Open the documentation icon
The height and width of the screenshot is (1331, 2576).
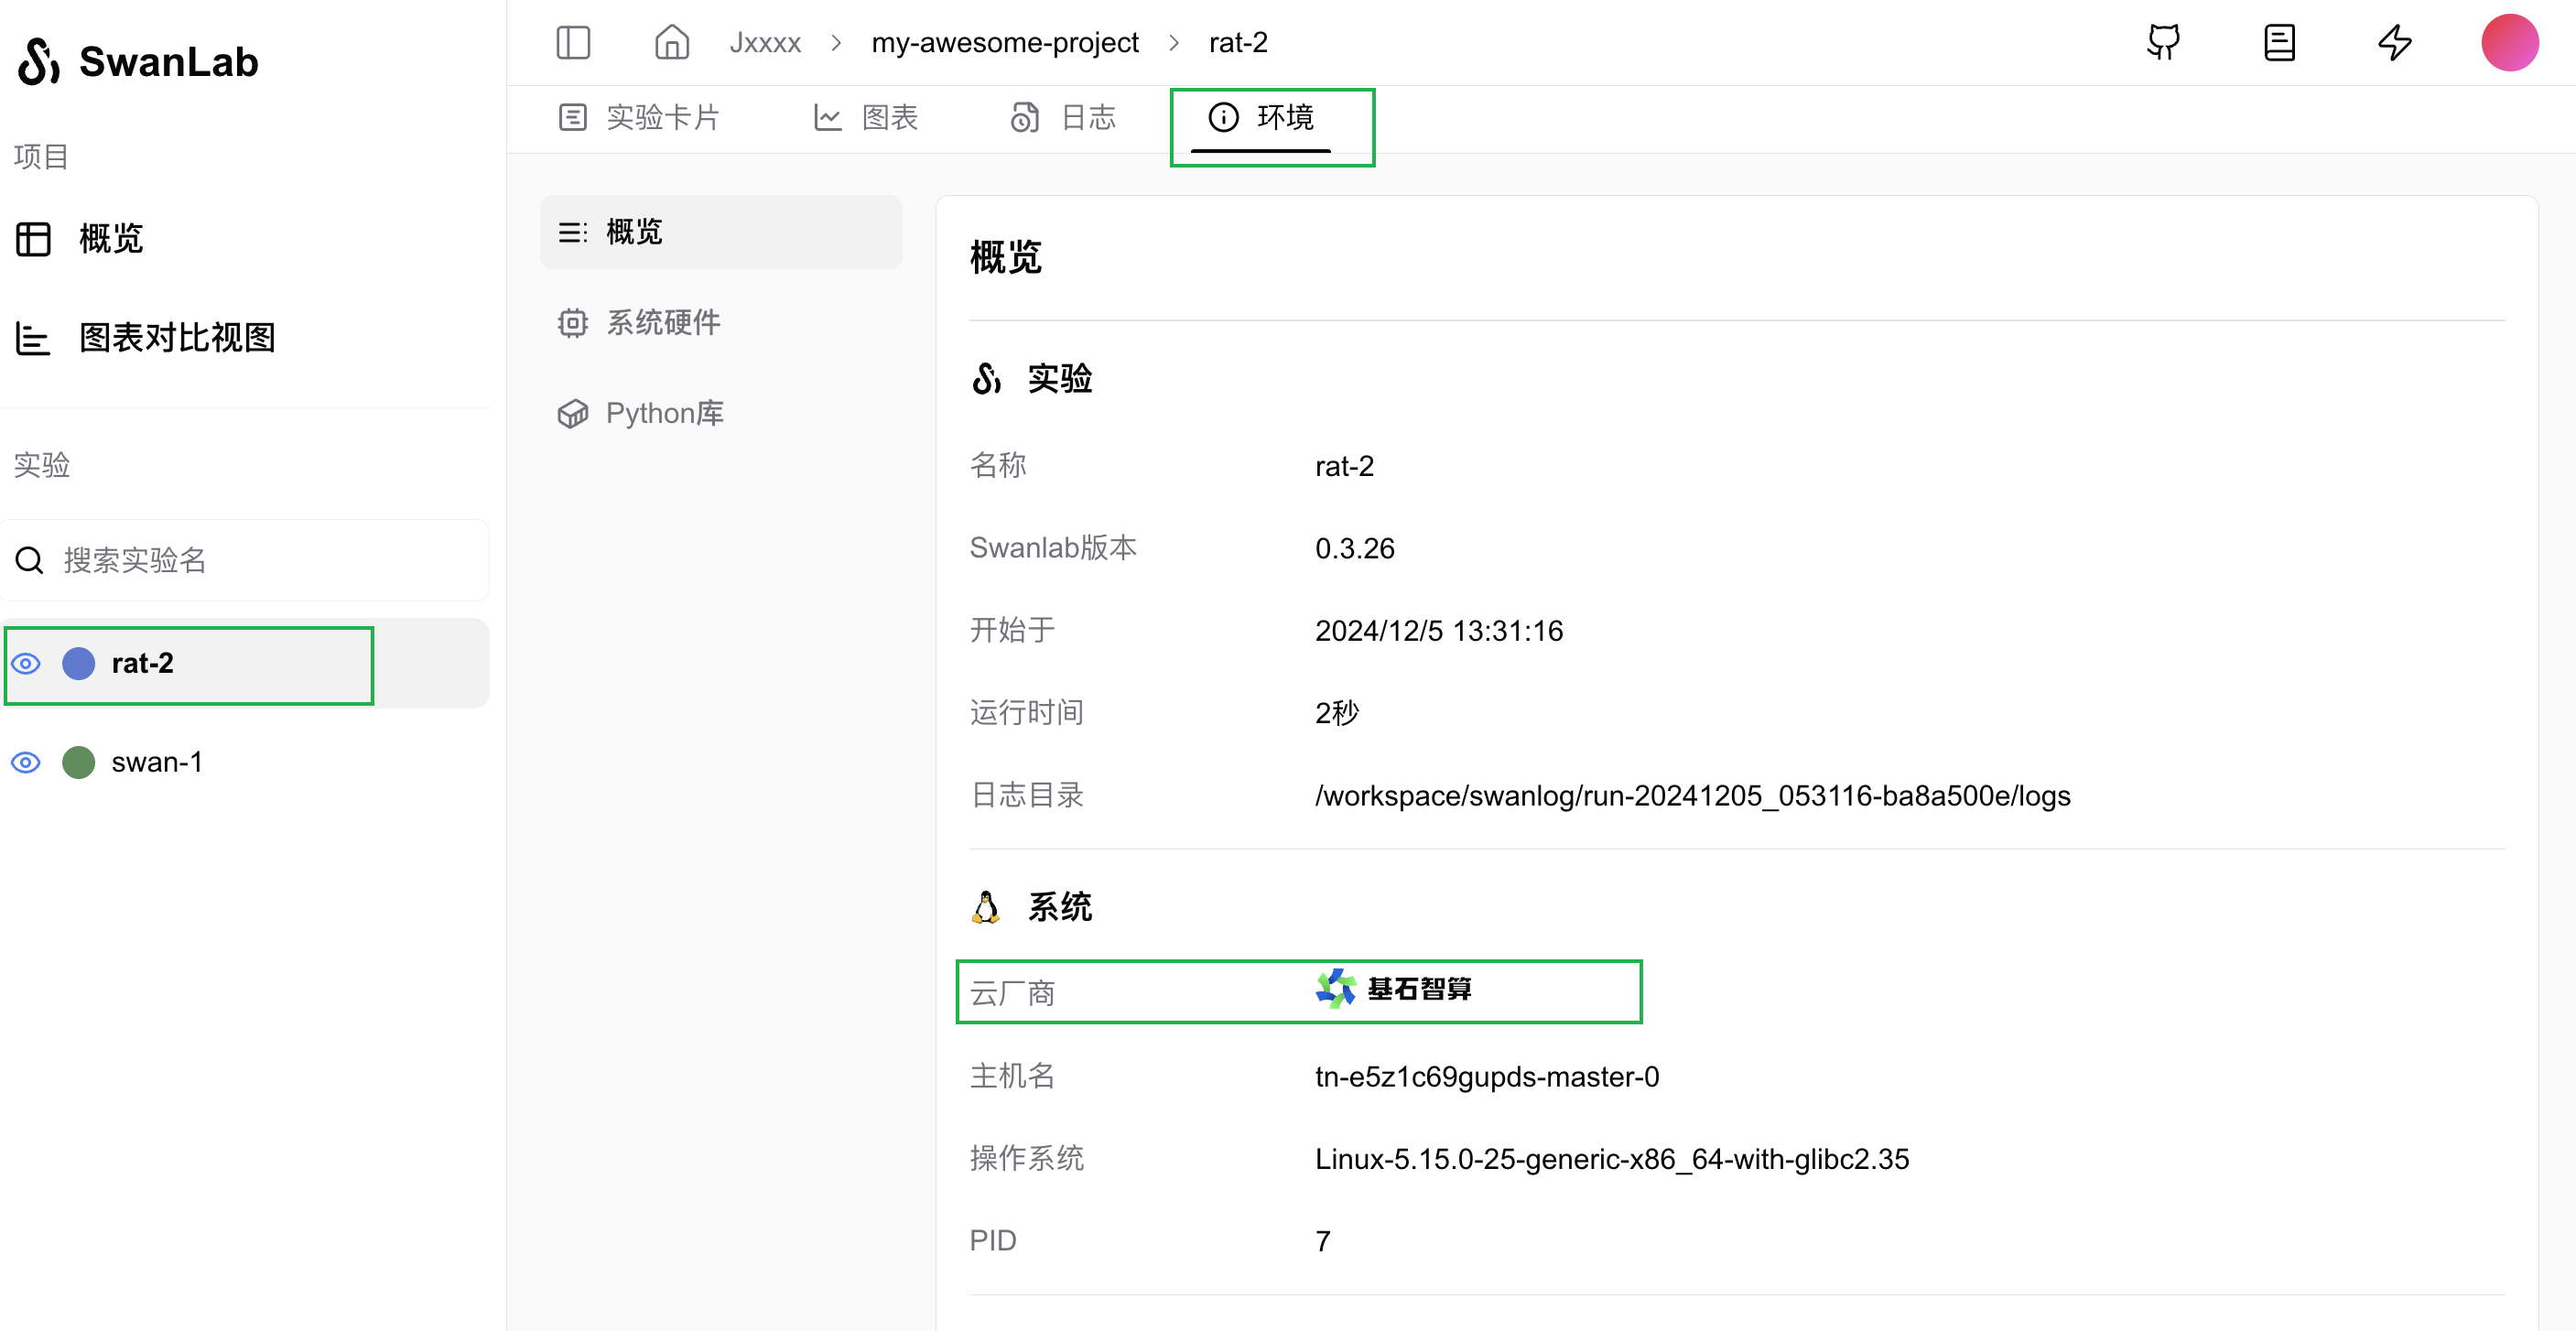(2279, 42)
